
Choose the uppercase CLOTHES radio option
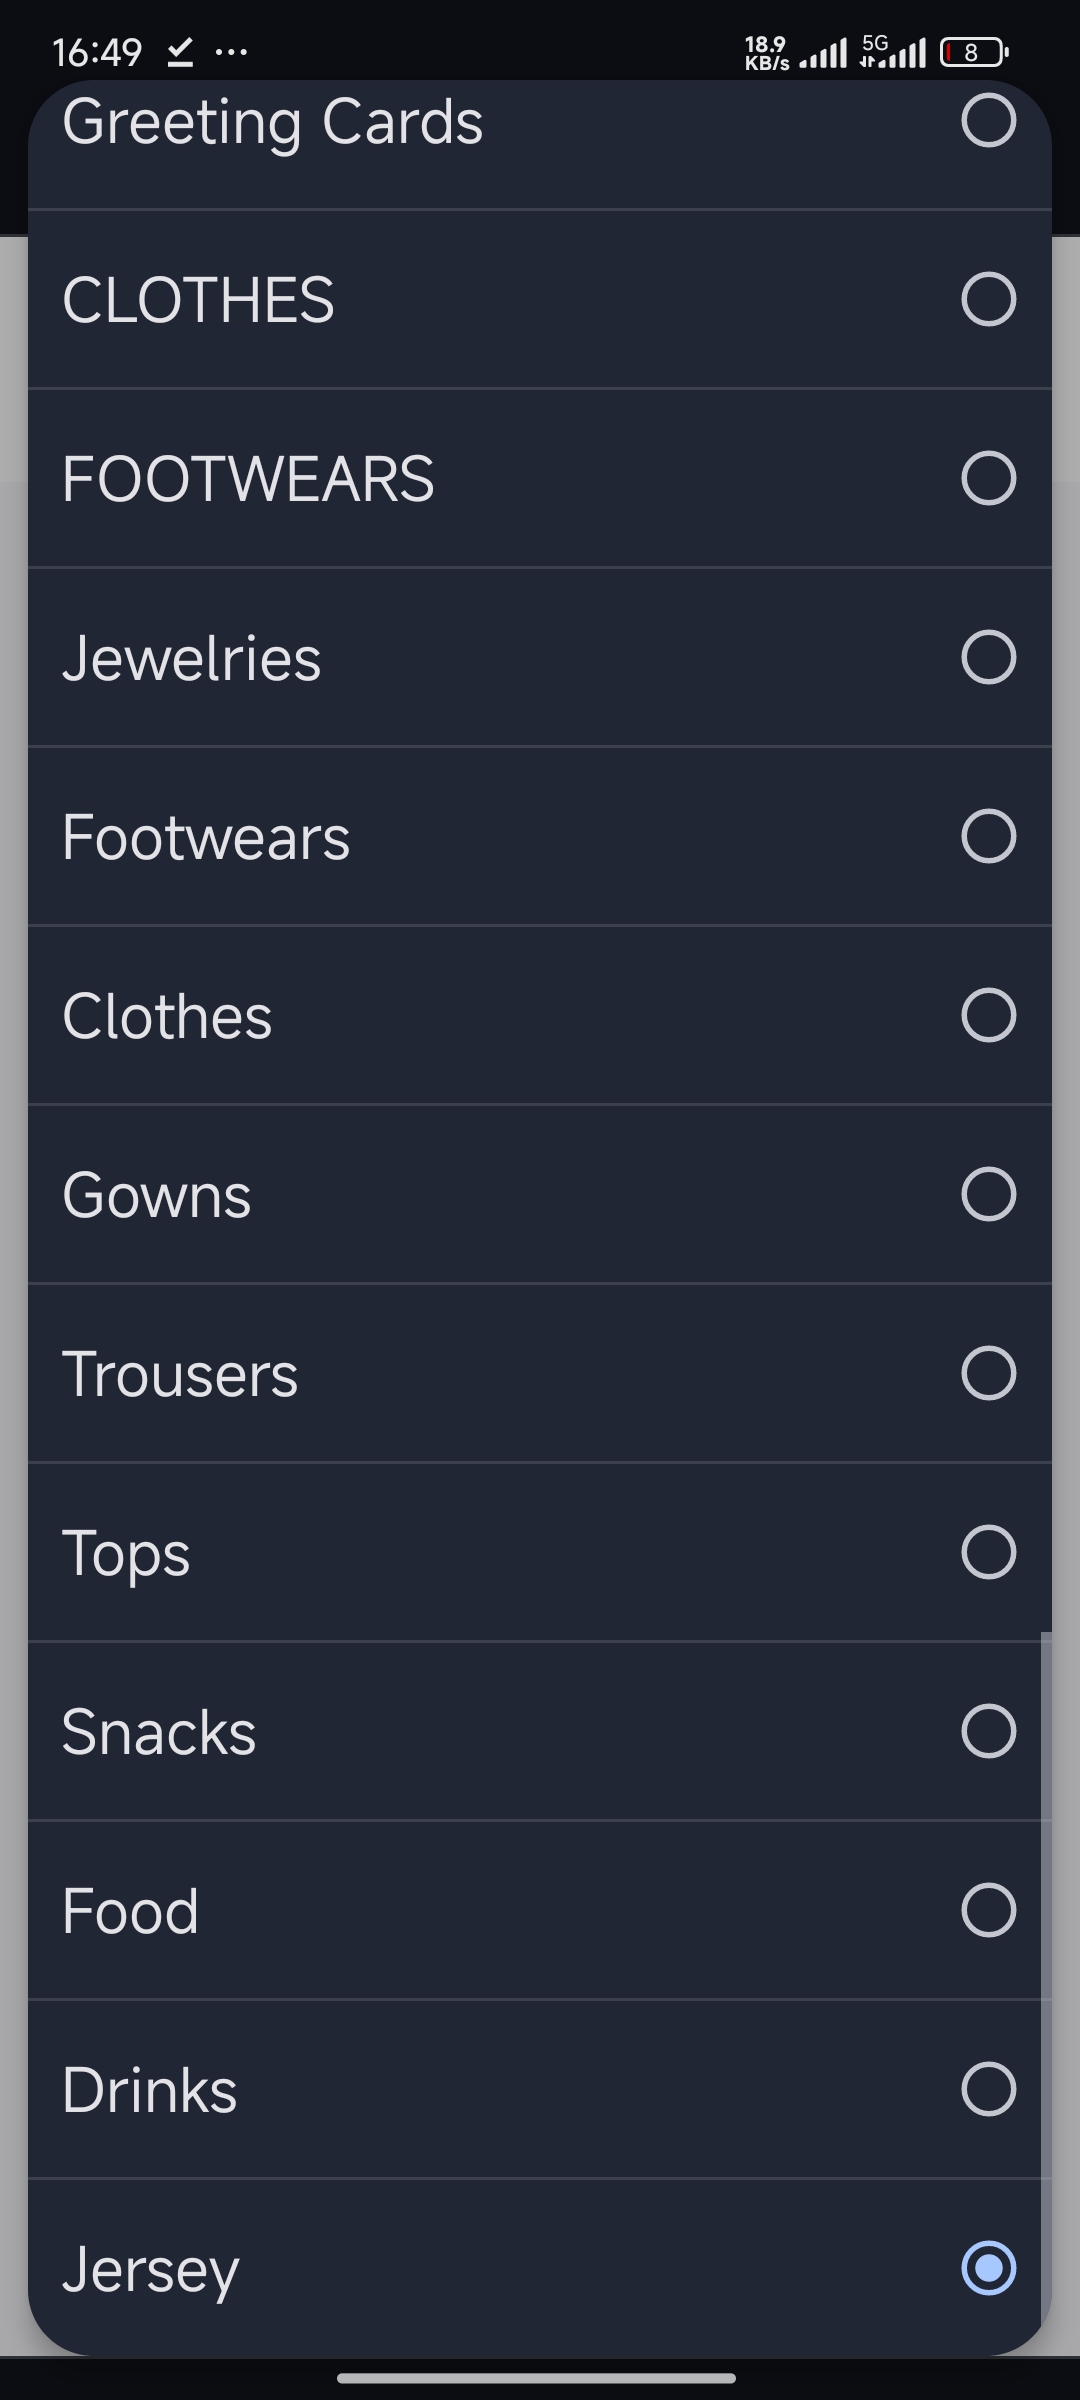988,299
